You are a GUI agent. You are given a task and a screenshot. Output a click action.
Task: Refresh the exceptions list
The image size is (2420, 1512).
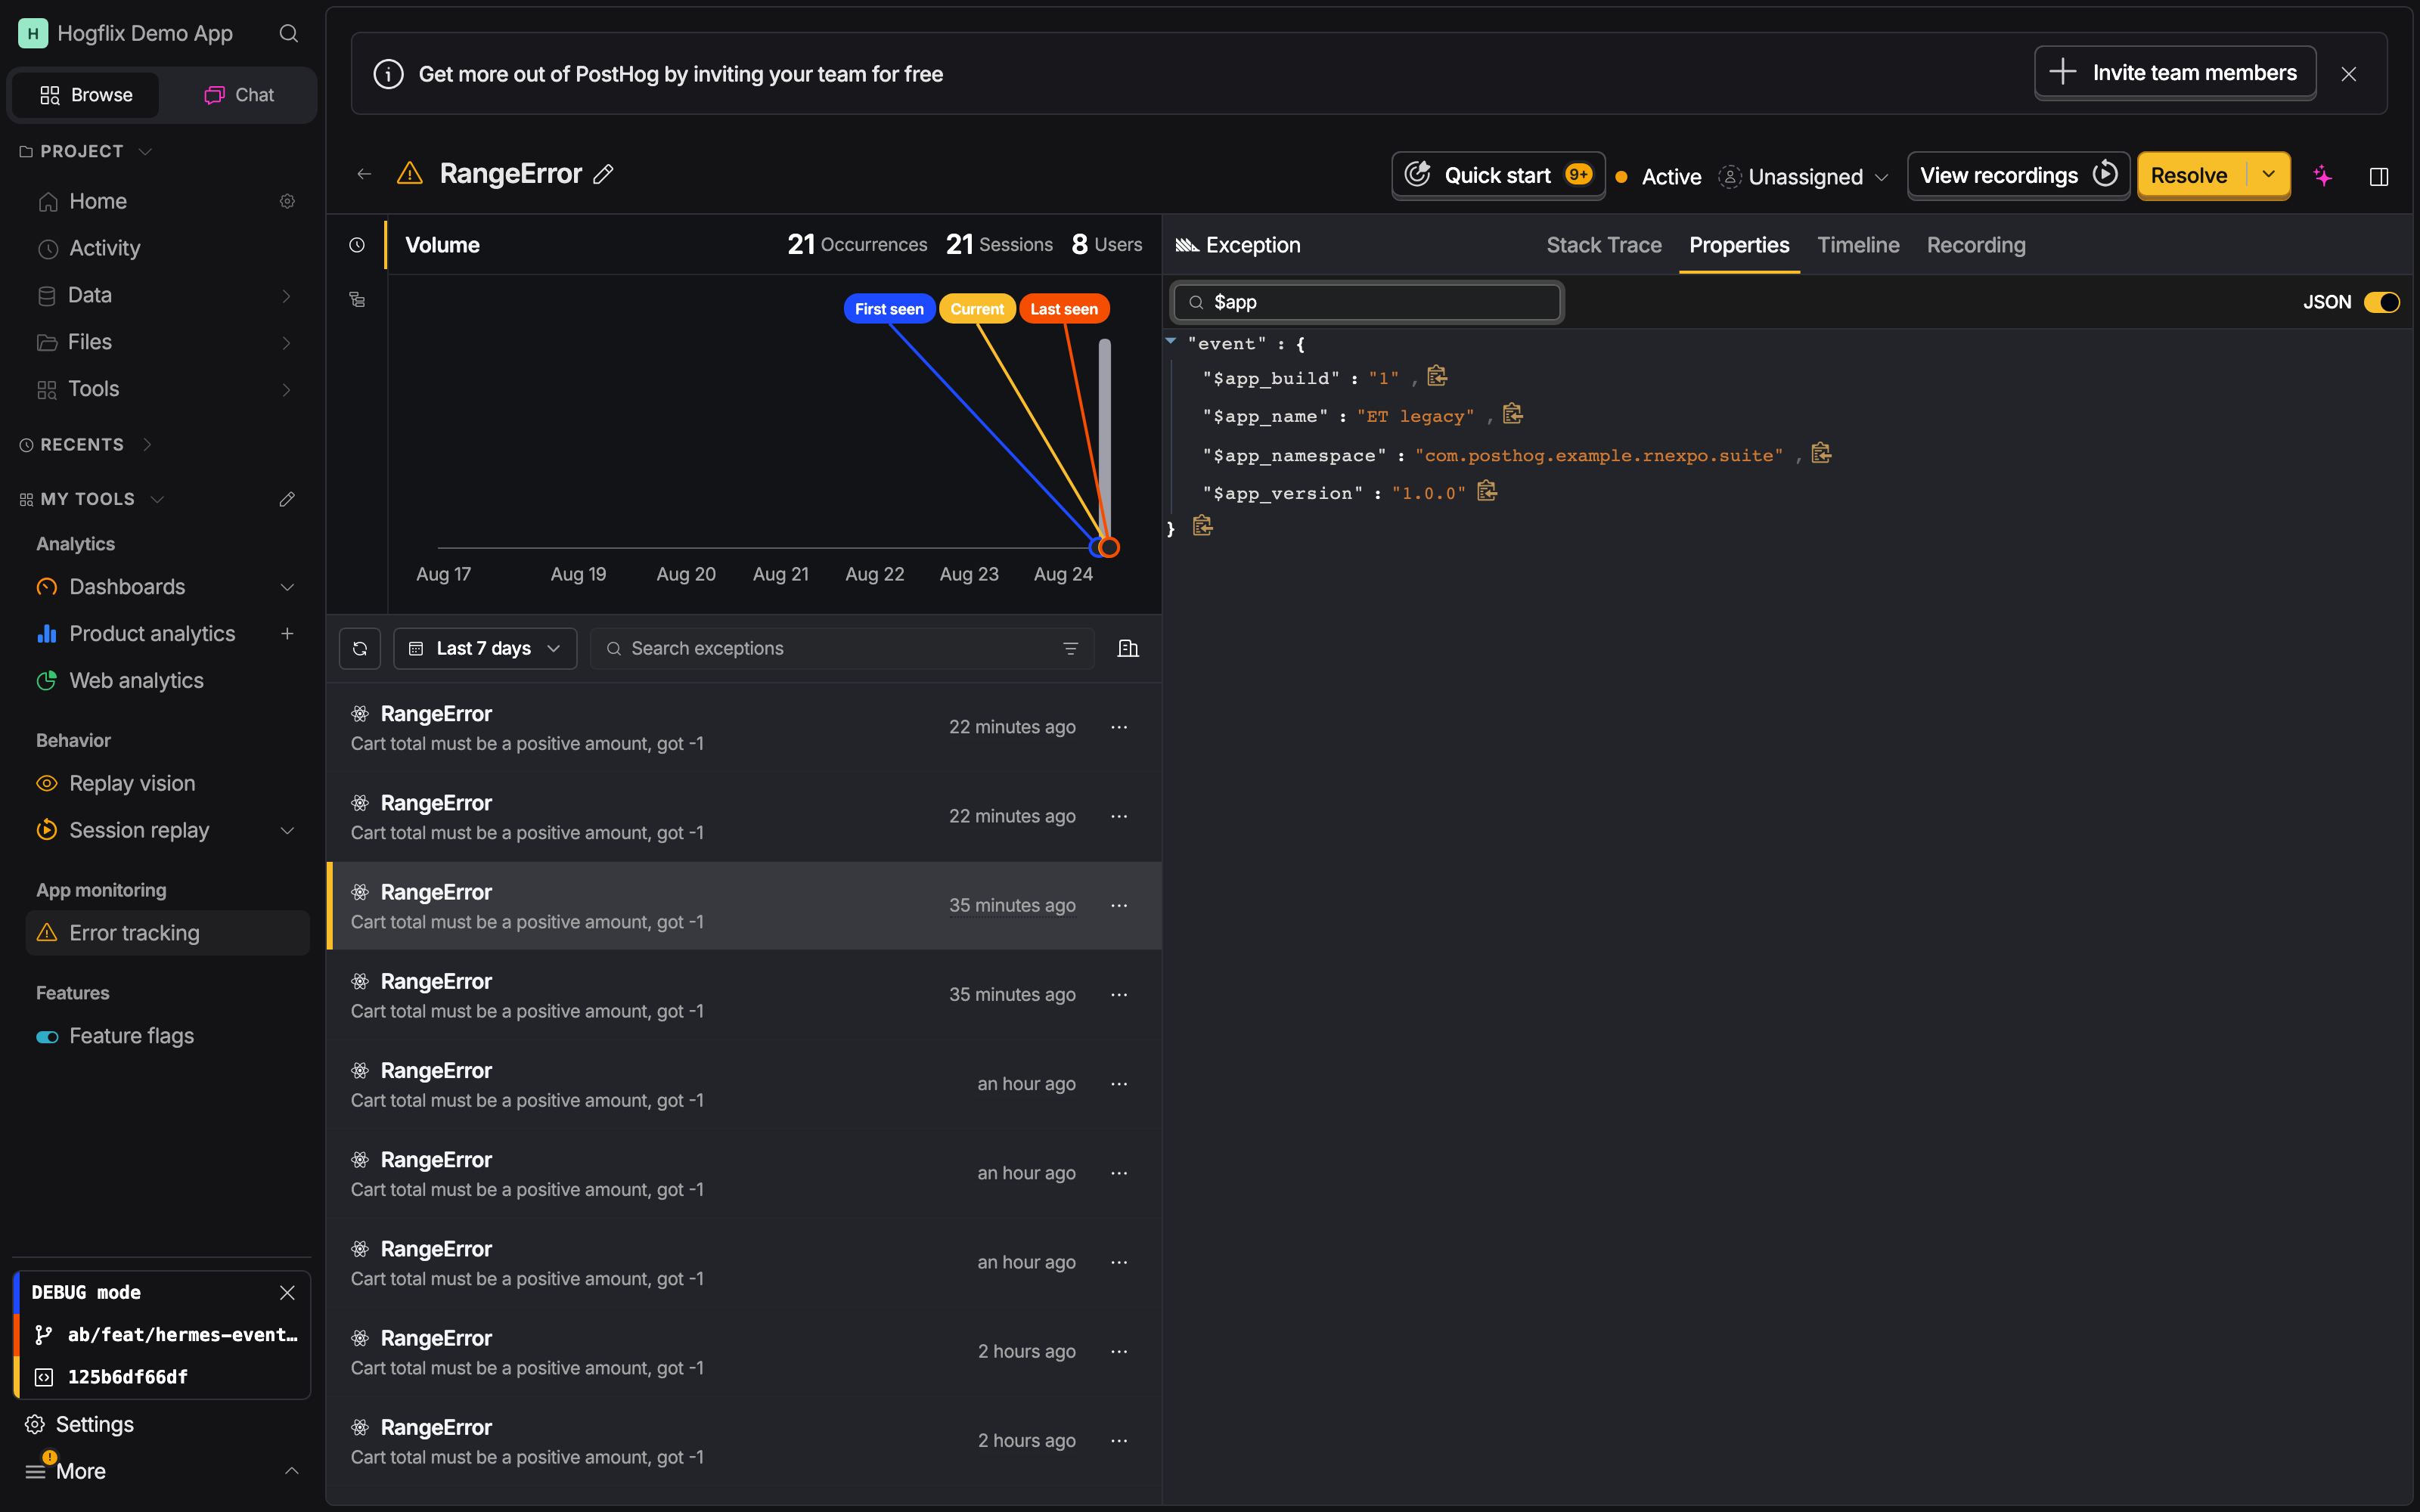coord(360,649)
